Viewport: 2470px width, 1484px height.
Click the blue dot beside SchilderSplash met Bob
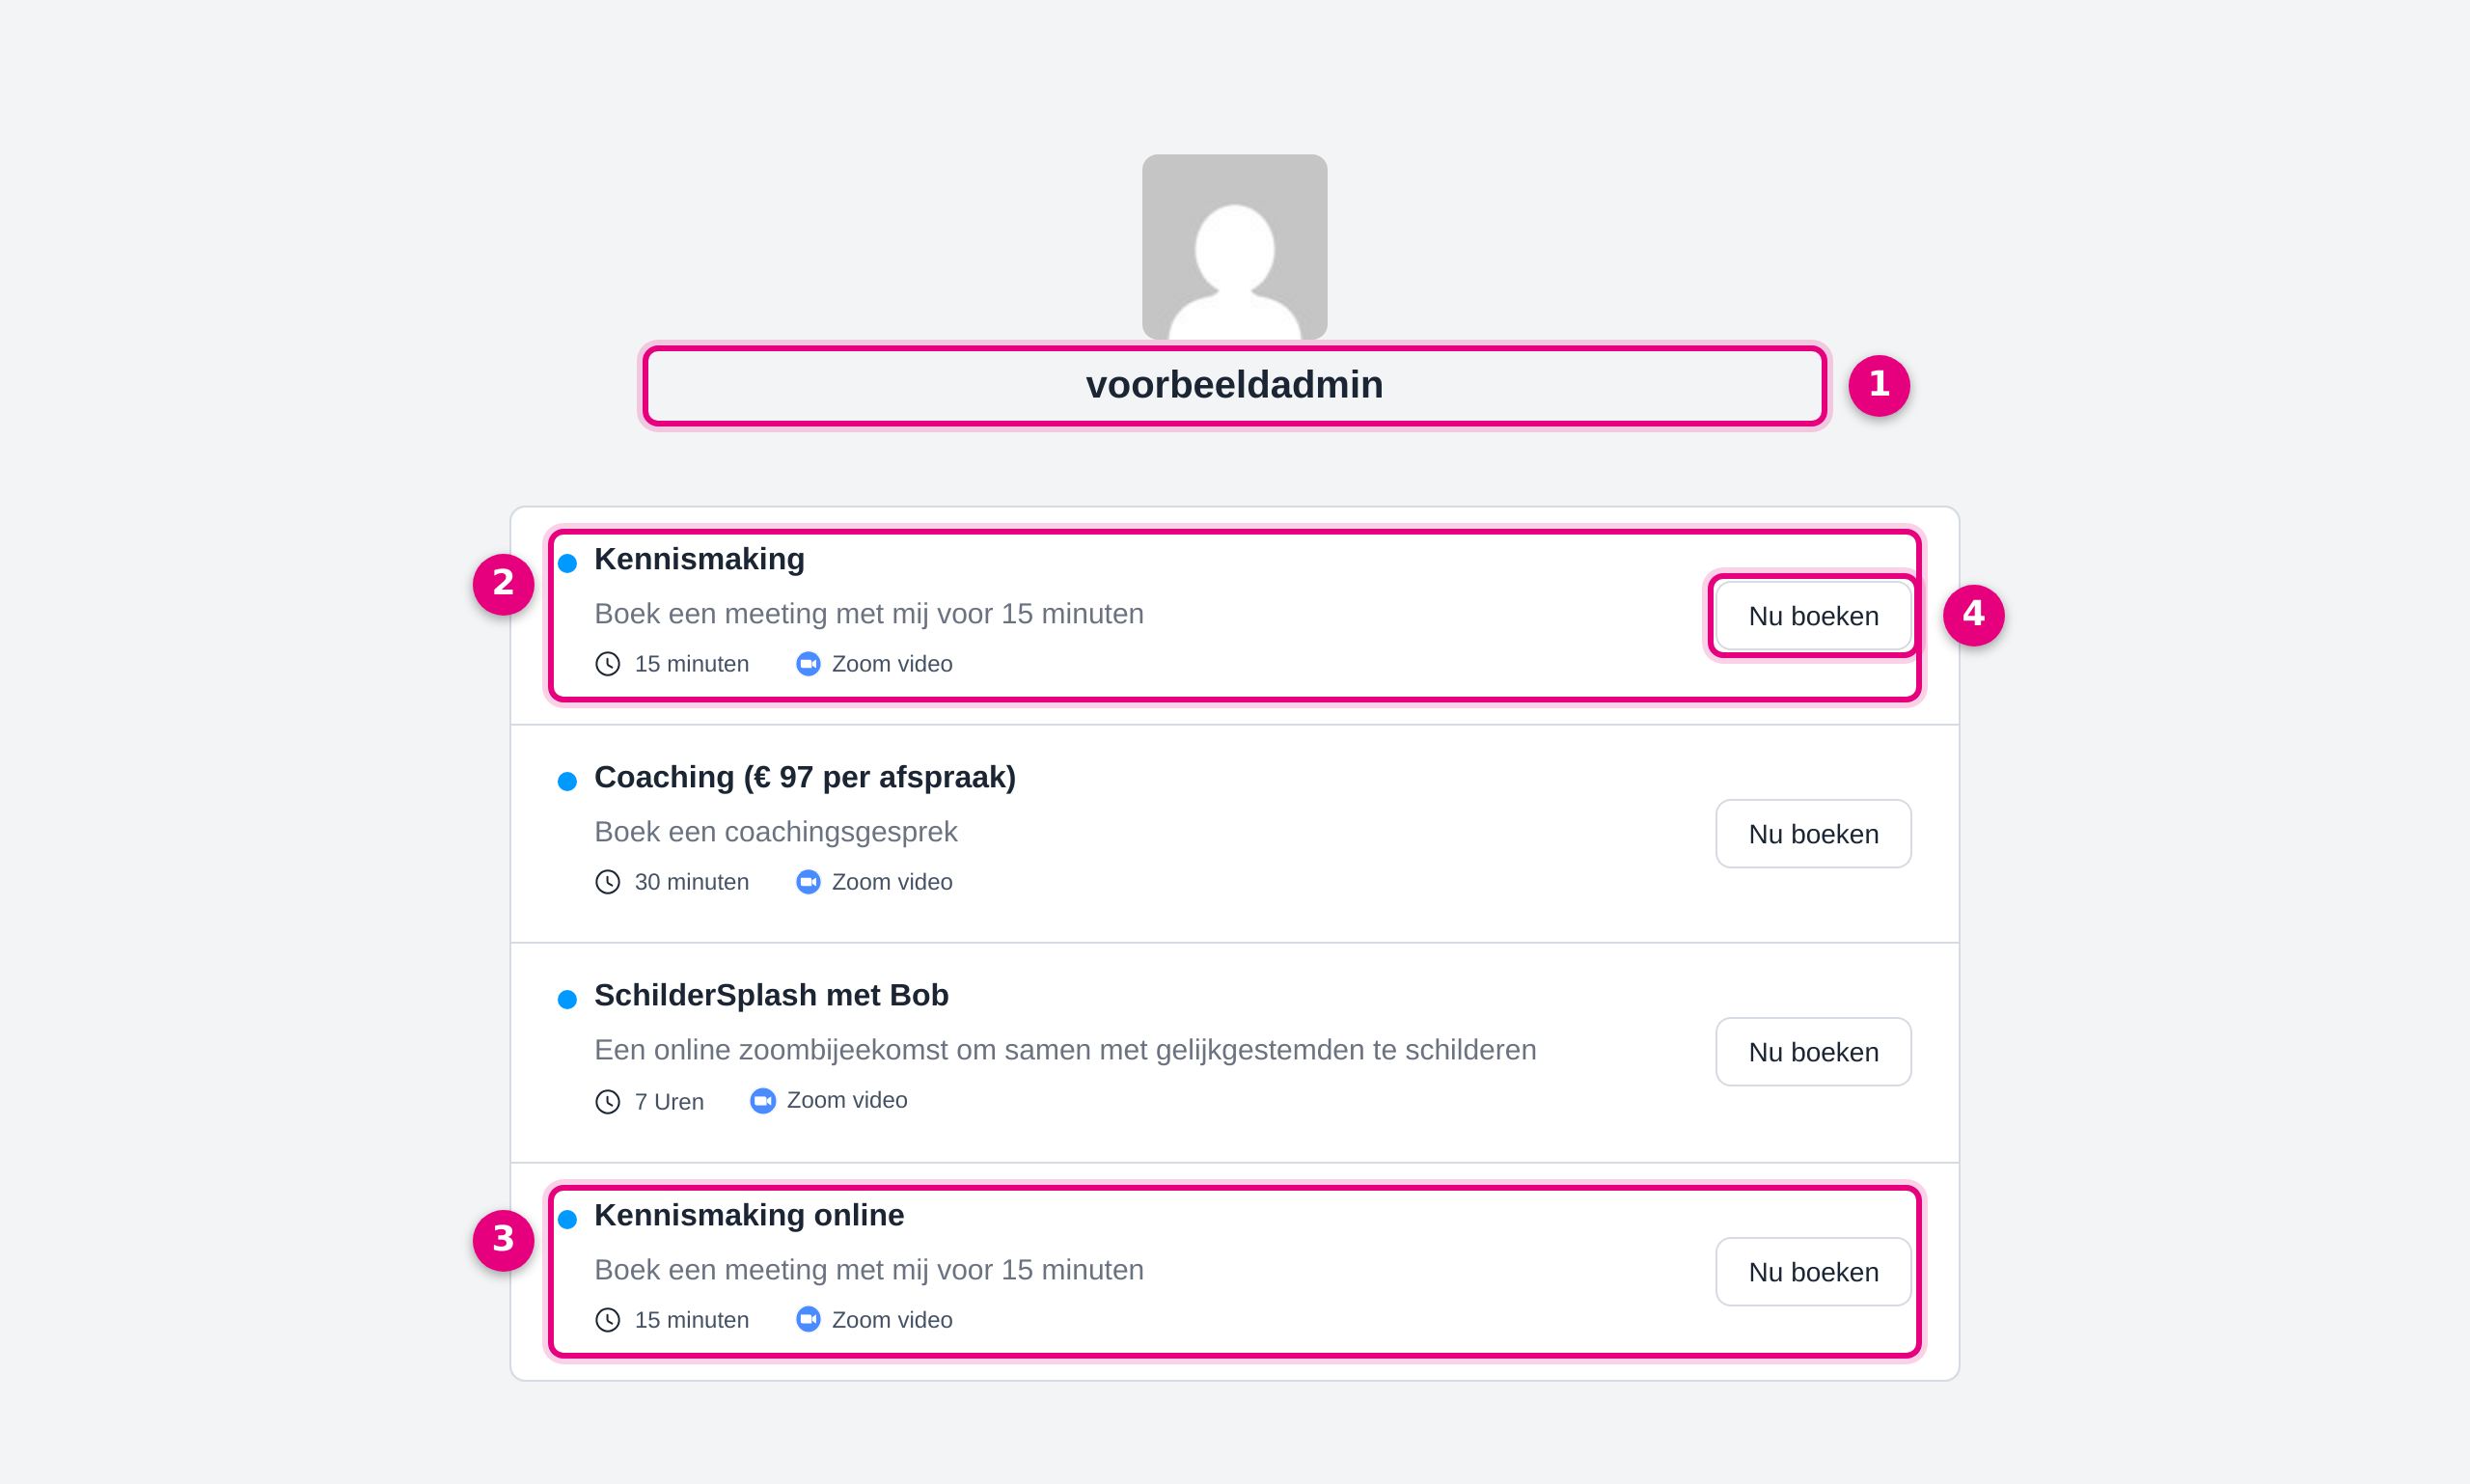[x=567, y=999]
